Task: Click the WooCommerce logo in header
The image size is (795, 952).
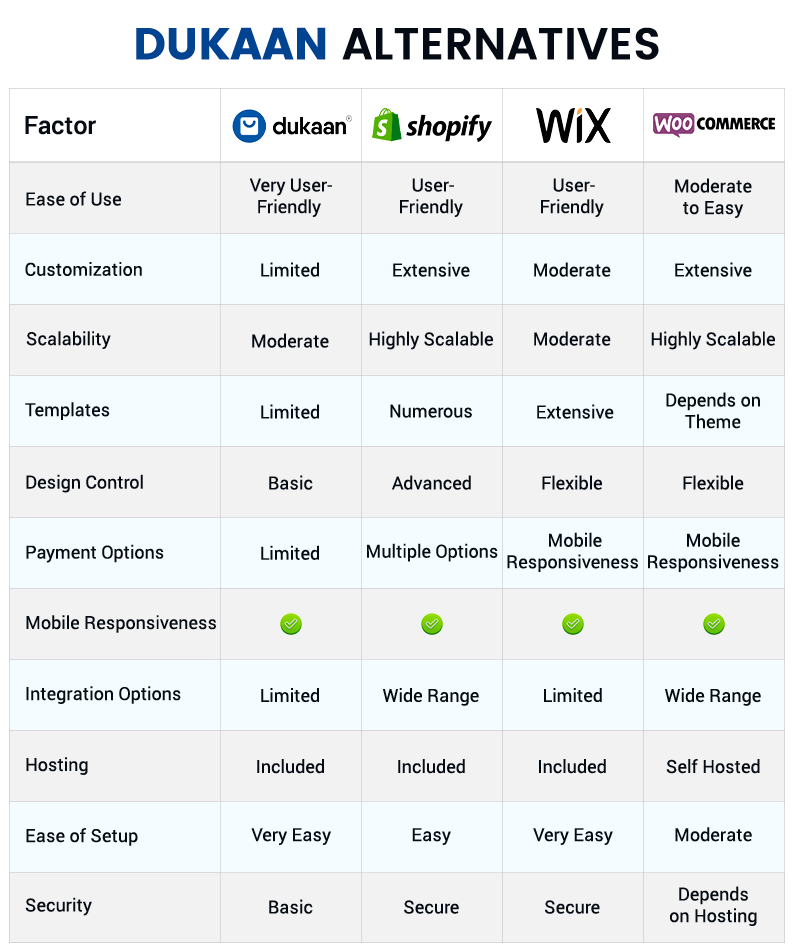Action: 714,124
